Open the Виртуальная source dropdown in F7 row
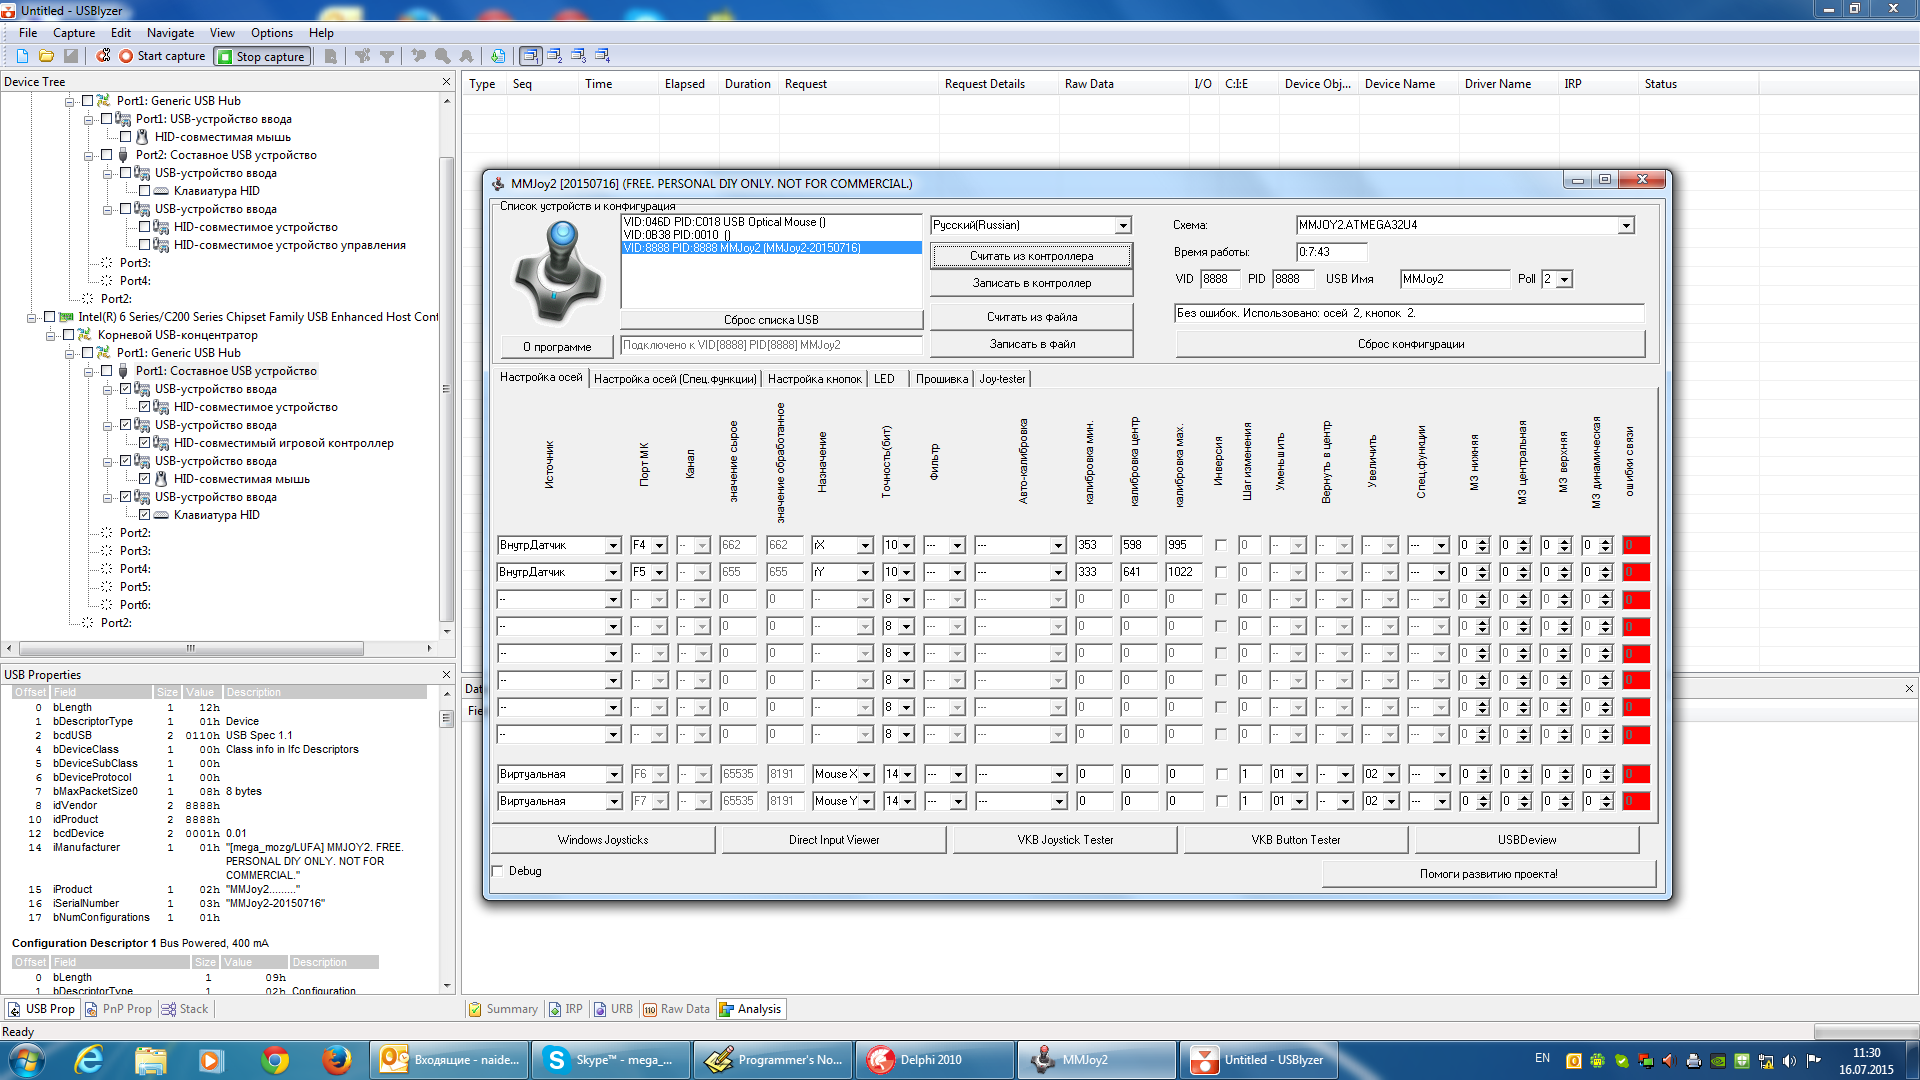Viewport: 1920px width, 1080px height. coord(612,802)
